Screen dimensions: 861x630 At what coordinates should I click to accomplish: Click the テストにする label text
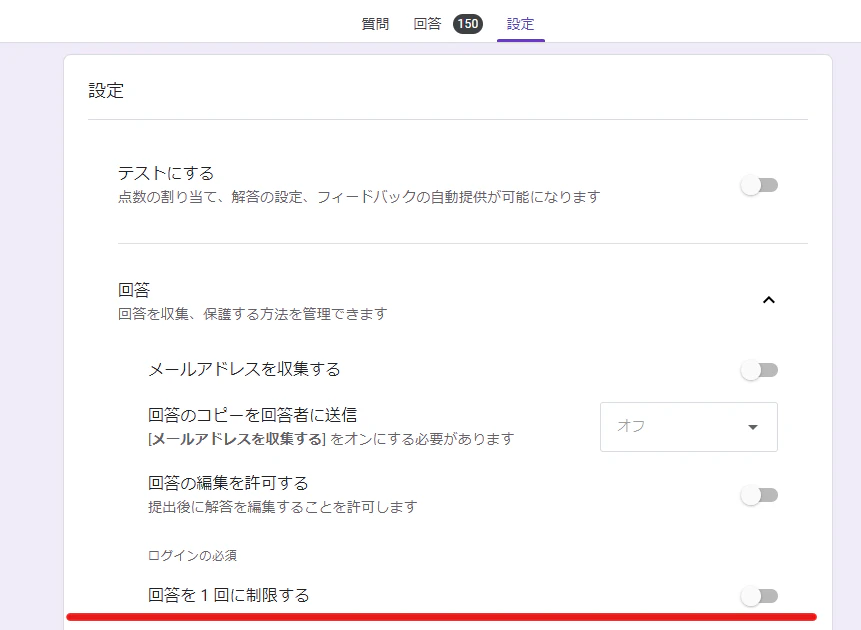point(166,174)
